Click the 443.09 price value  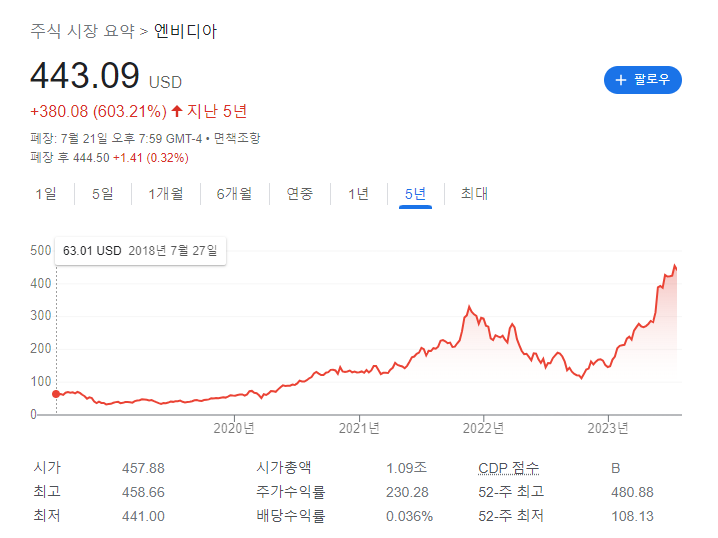(x=85, y=75)
